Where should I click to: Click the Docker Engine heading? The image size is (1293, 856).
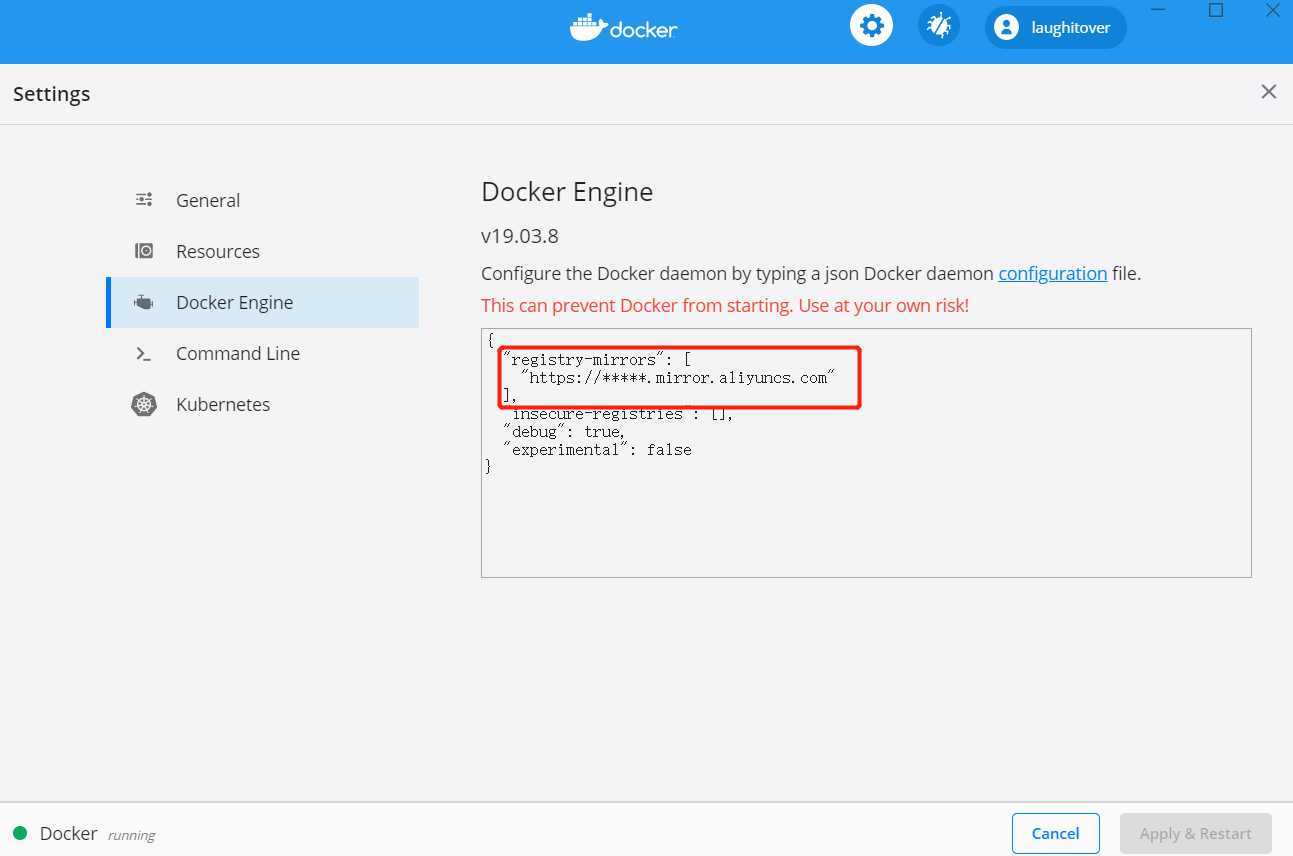pos(567,192)
